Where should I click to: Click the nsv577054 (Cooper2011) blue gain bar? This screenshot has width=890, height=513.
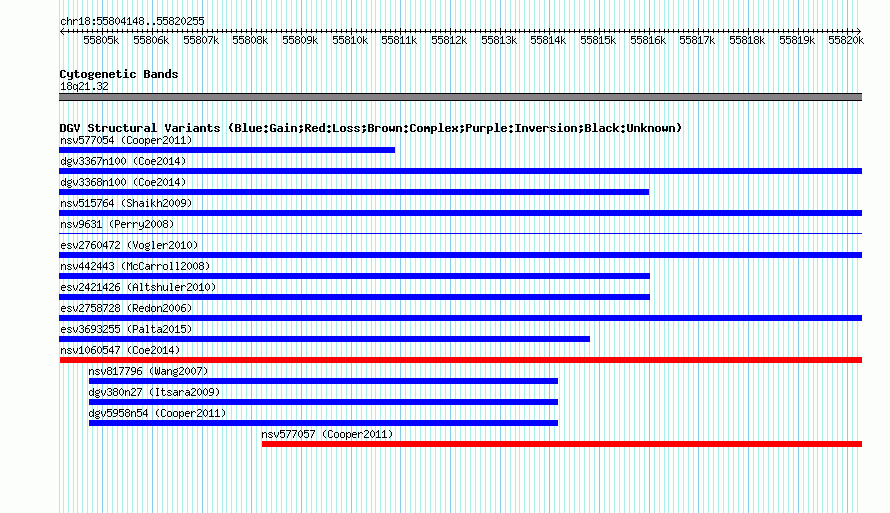click(227, 150)
